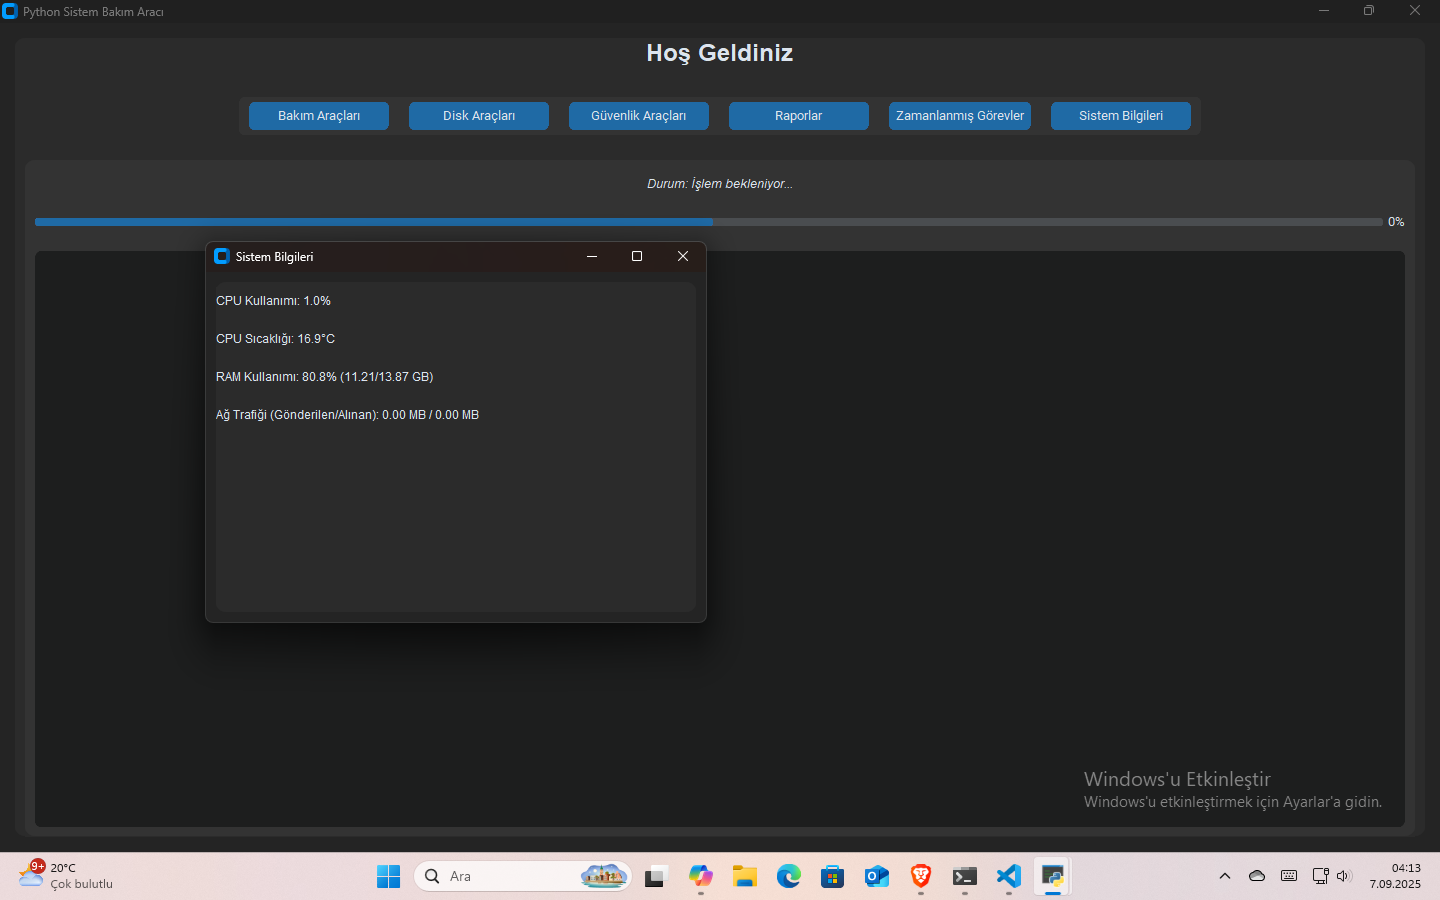The height and width of the screenshot is (900, 1440).
Task: Open the Zamanlanmış Görevler section
Action: click(960, 116)
